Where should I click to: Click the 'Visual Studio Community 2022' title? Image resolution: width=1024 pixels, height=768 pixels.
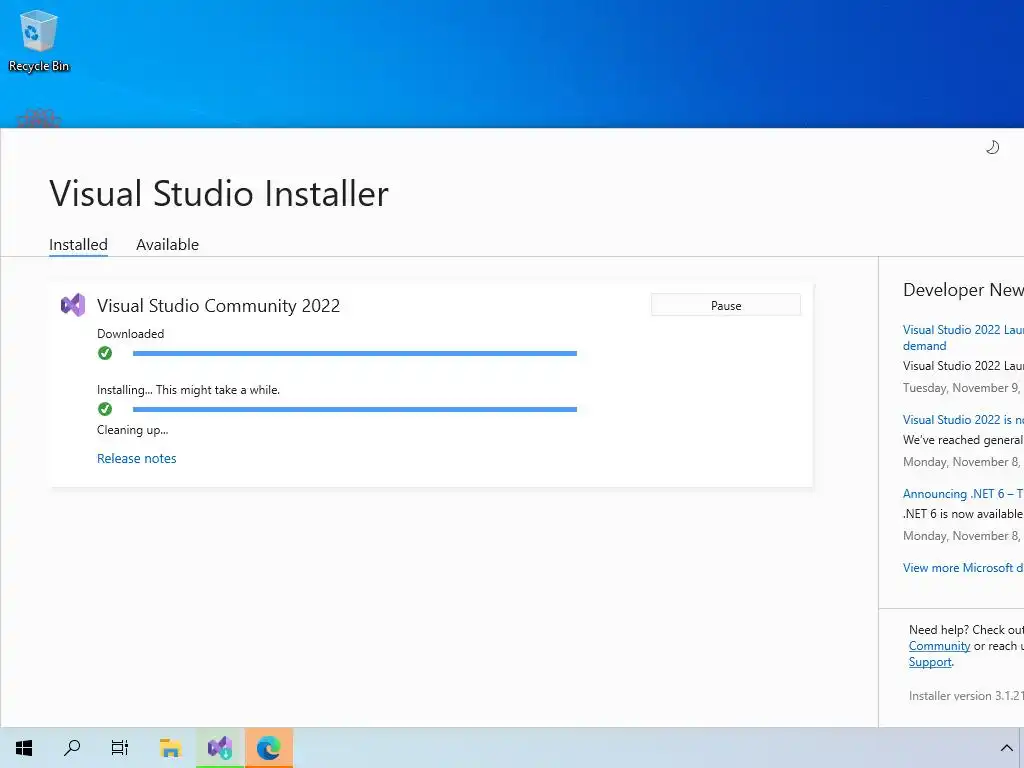click(x=218, y=306)
